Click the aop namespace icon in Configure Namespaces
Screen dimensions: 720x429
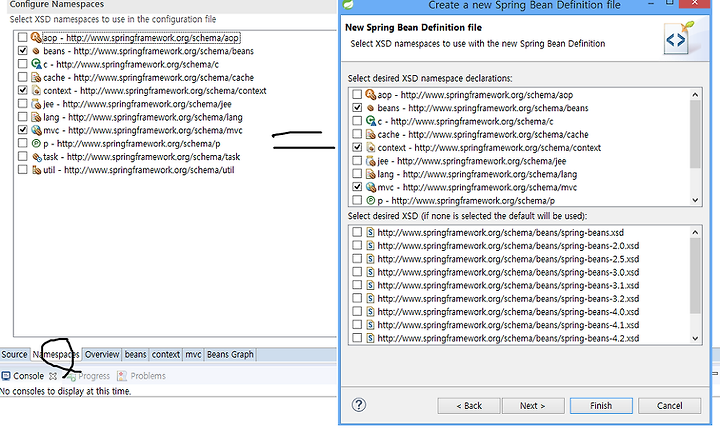pos(36,37)
